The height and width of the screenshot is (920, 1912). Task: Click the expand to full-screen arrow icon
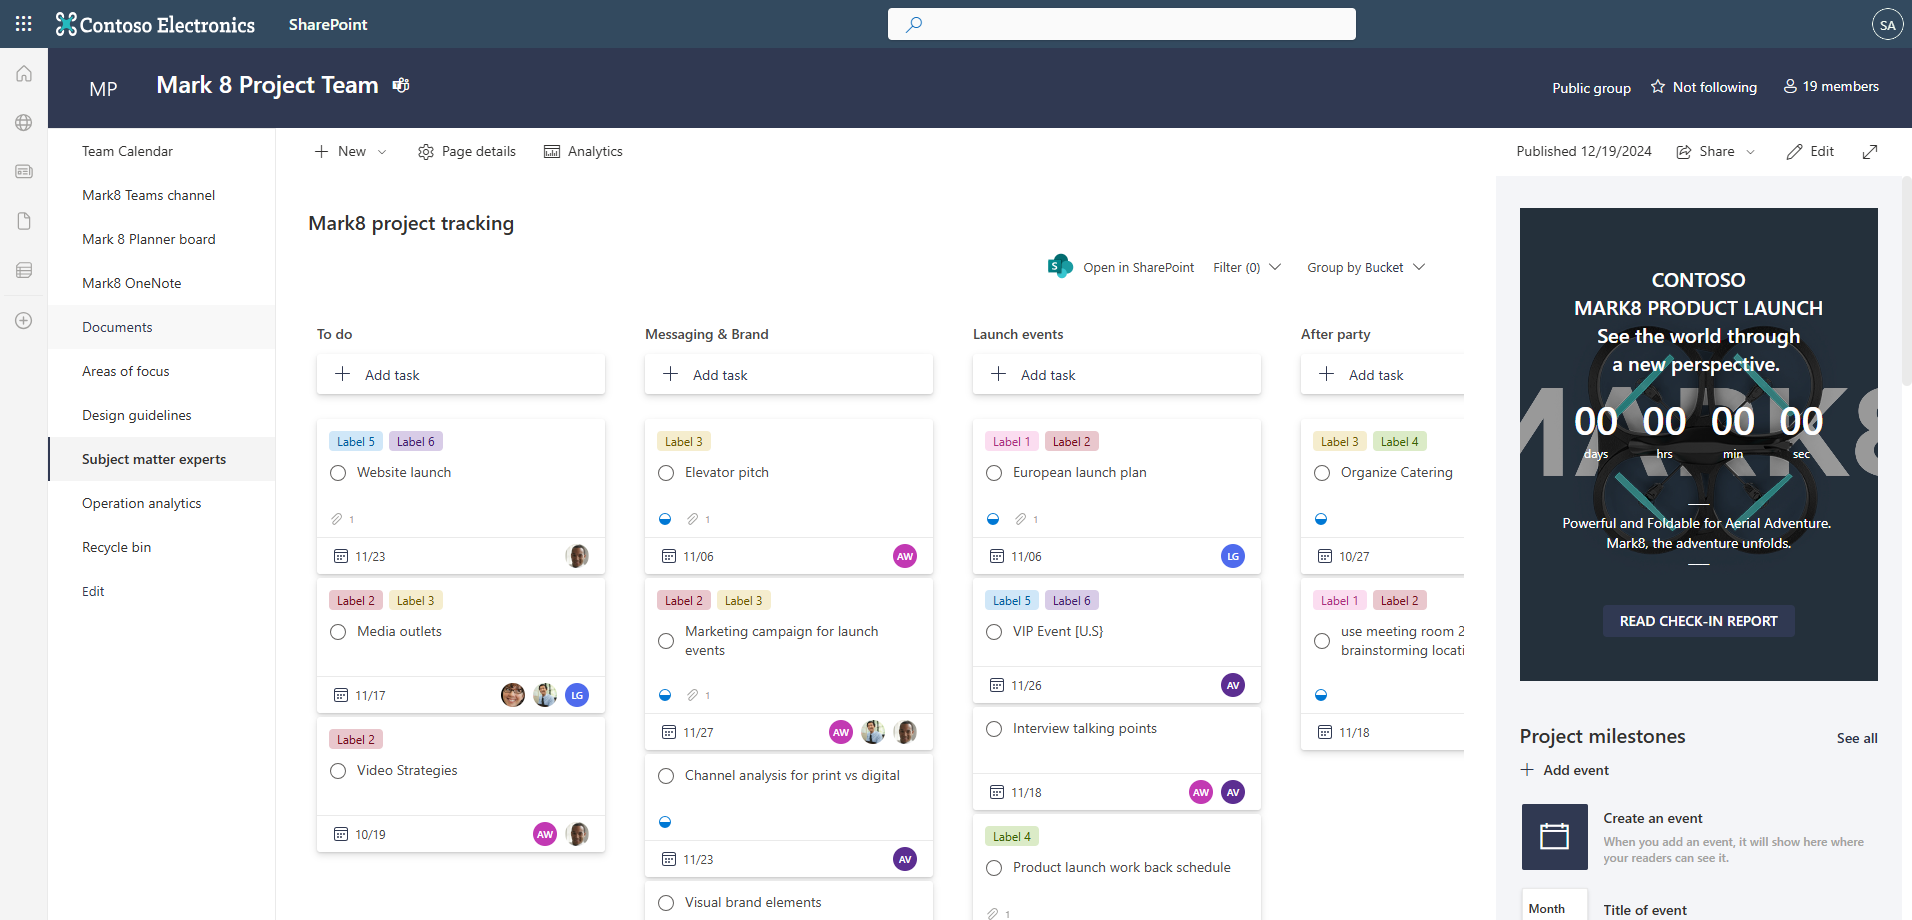[1870, 152]
